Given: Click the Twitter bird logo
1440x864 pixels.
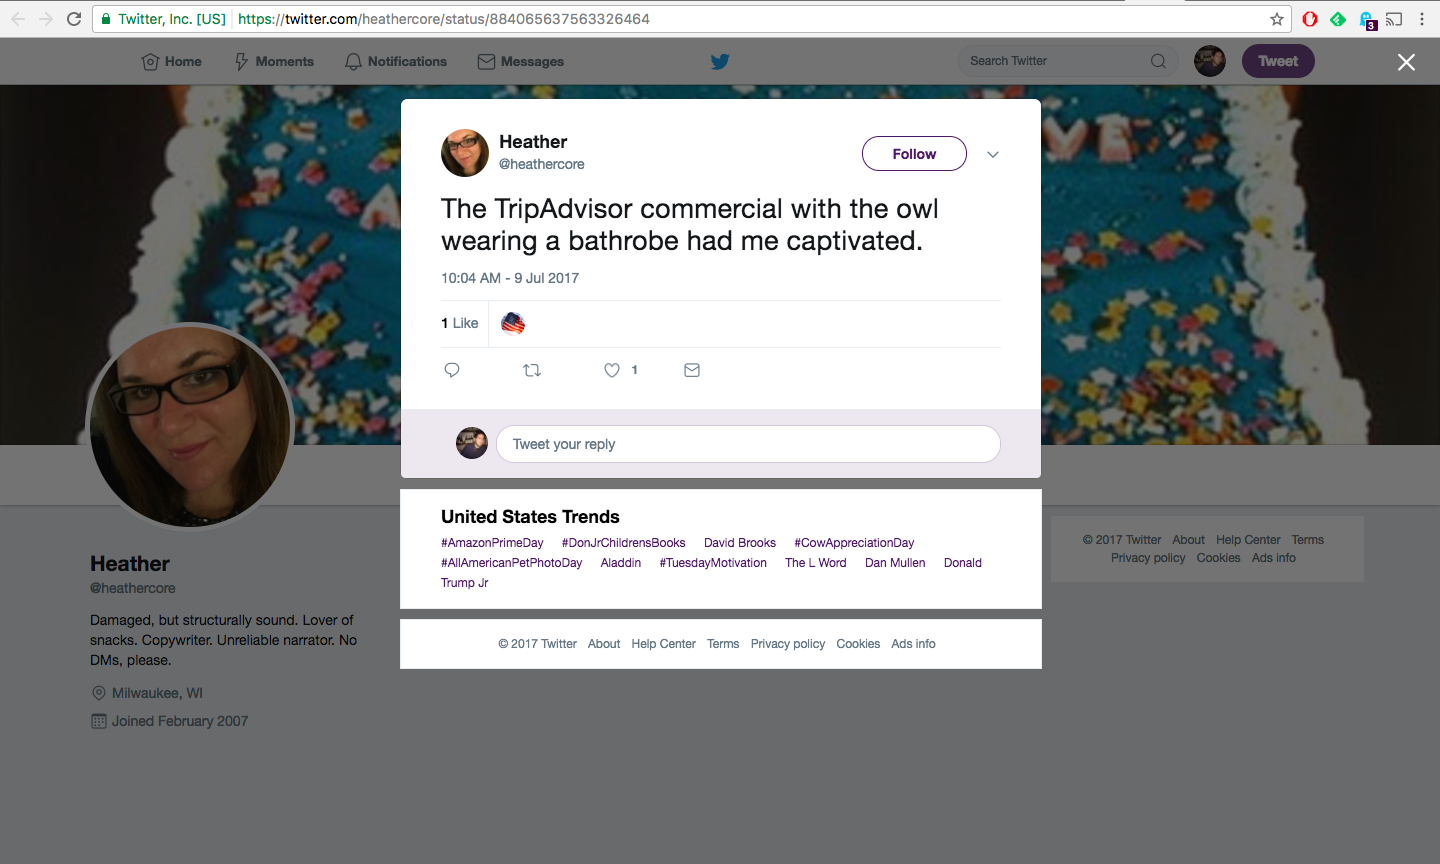Looking at the screenshot, I should coord(720,61).
